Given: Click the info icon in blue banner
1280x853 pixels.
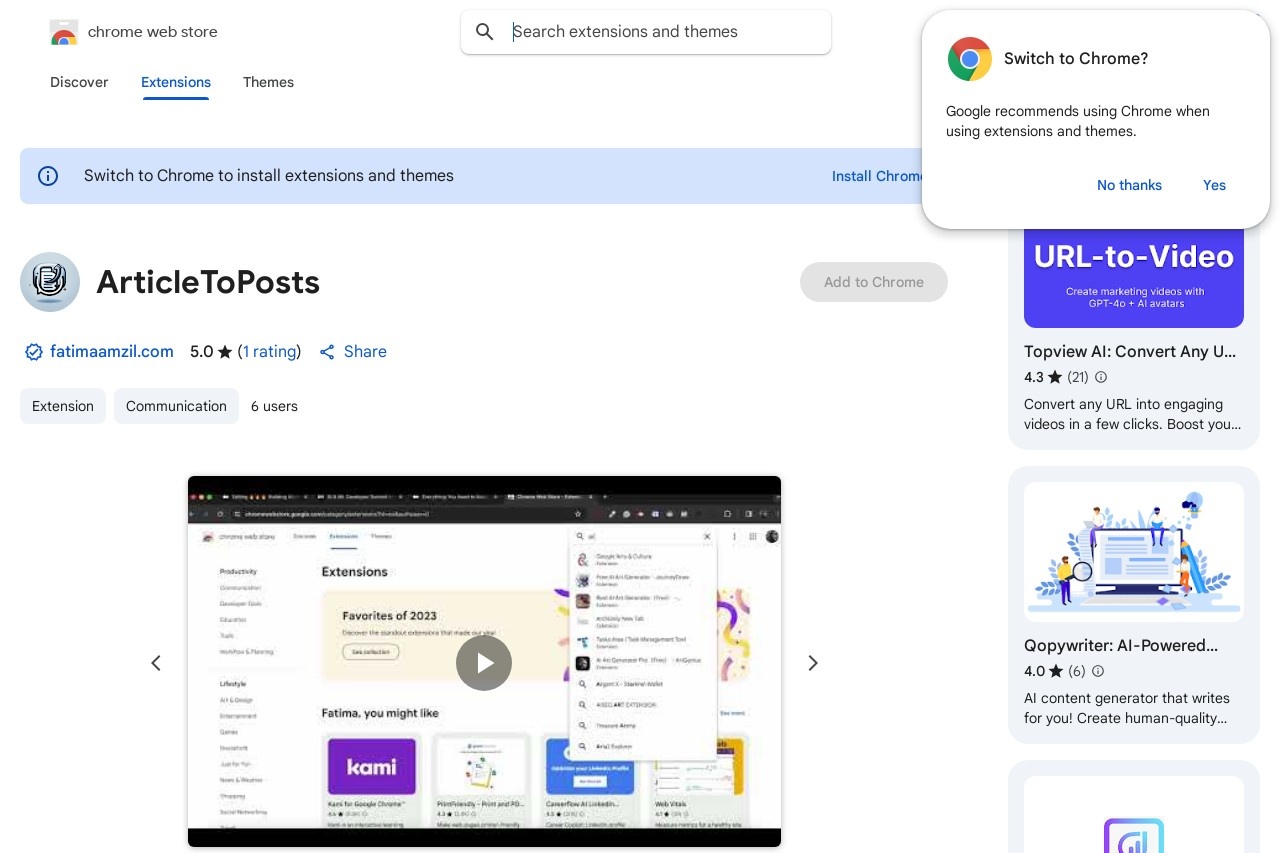Looking at the screenshot, I should point(48,176).
